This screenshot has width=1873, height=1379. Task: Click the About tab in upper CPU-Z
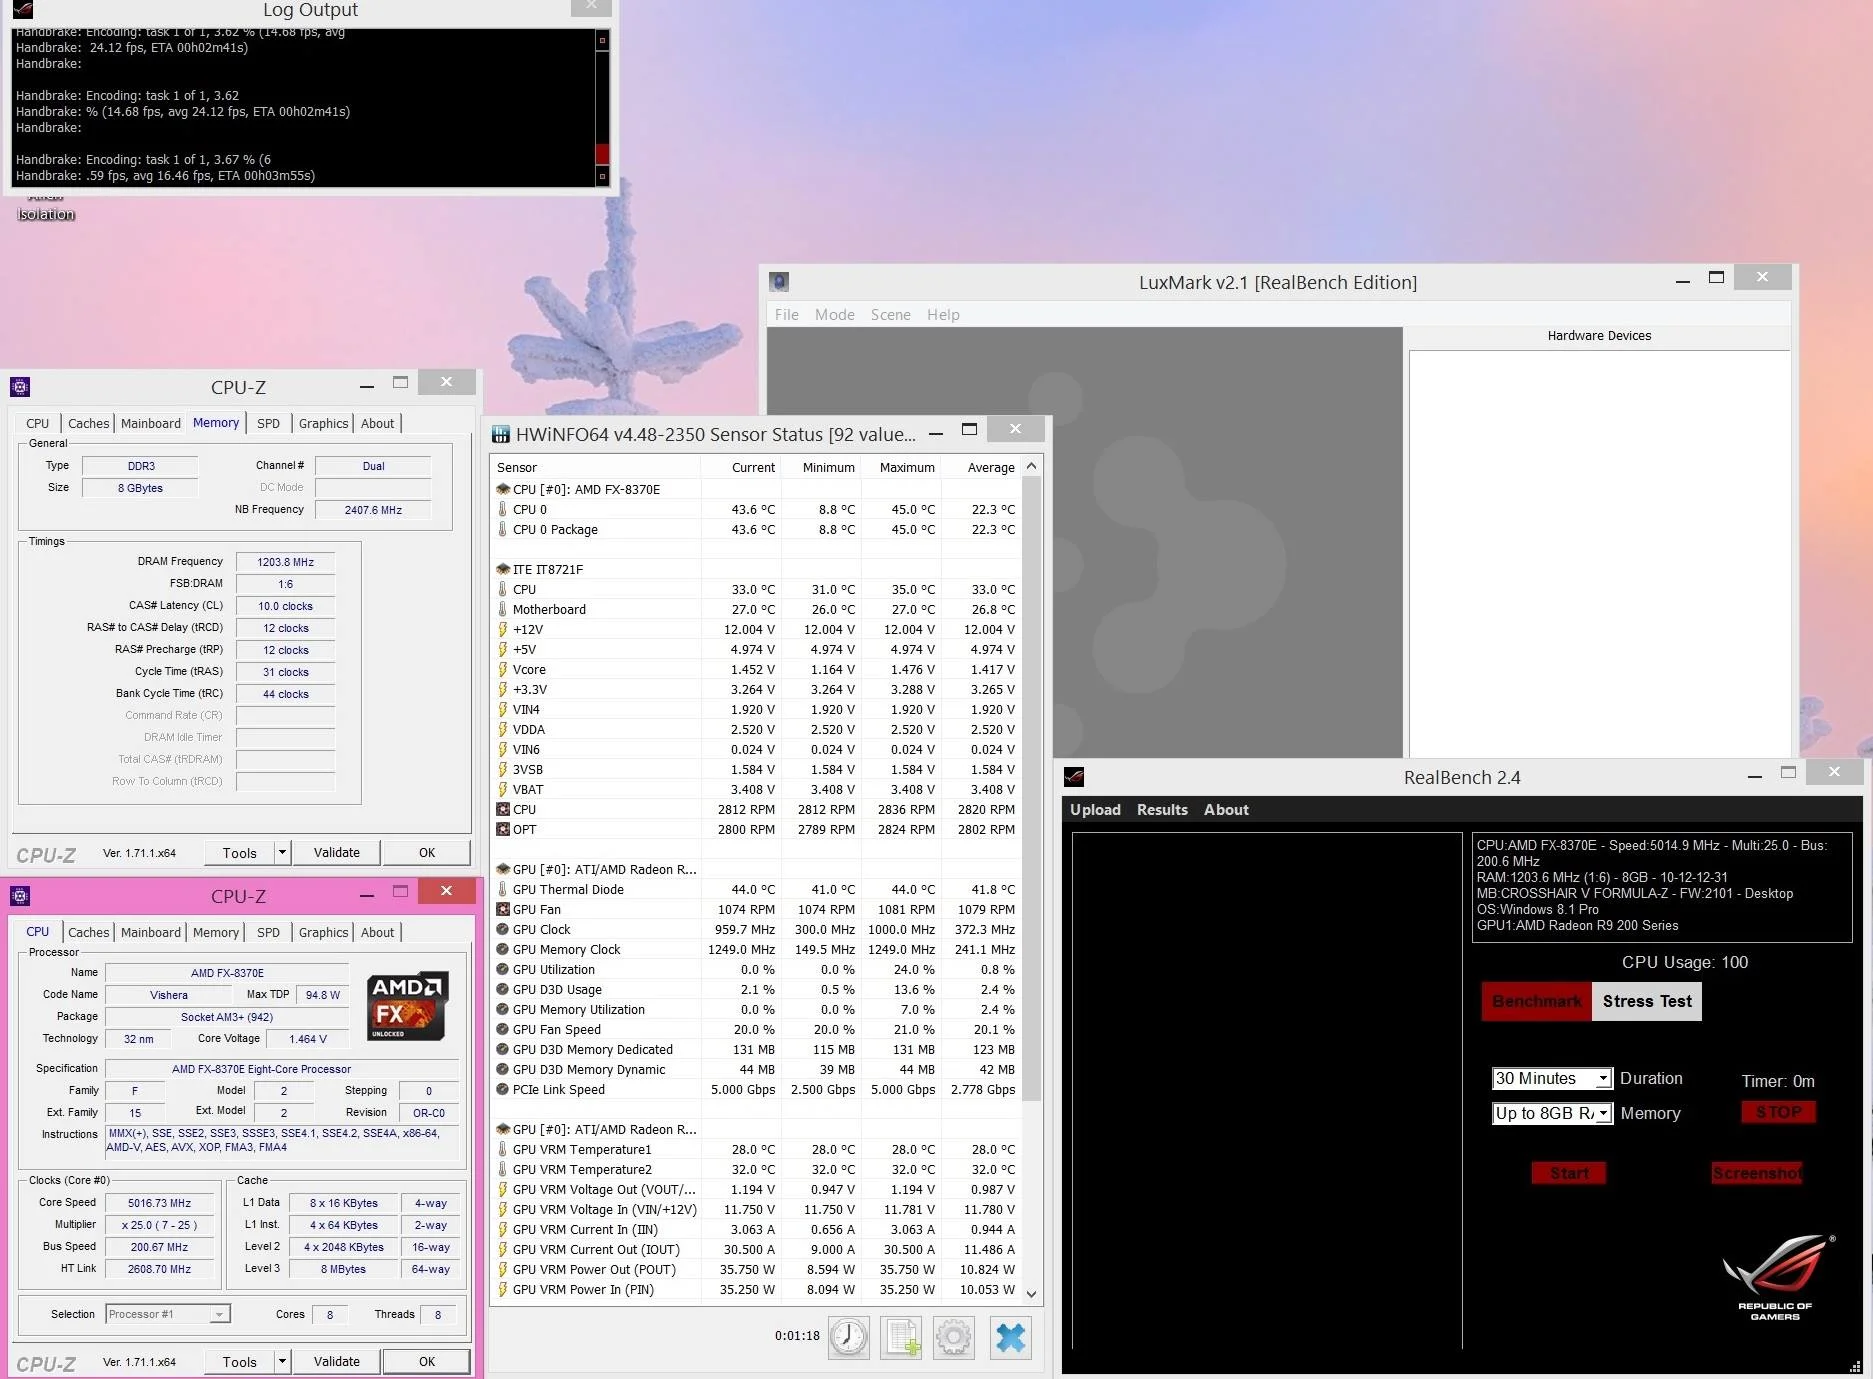tap(377, 423)
